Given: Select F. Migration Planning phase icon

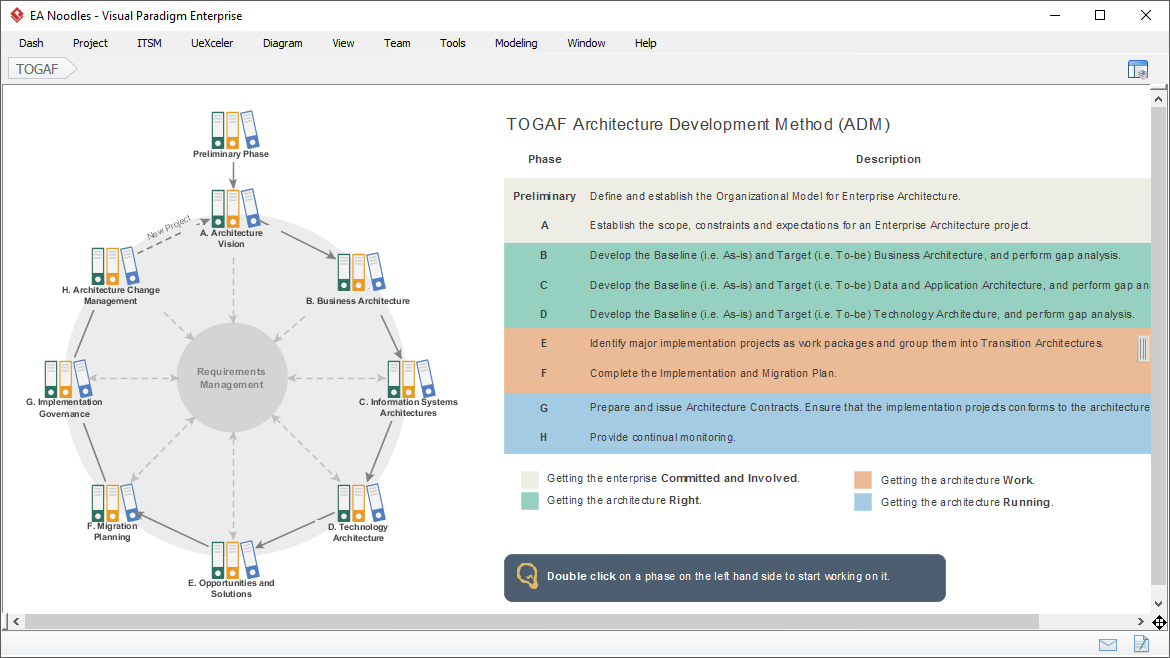Looking at the screenshot, I should tap(113, 503).
